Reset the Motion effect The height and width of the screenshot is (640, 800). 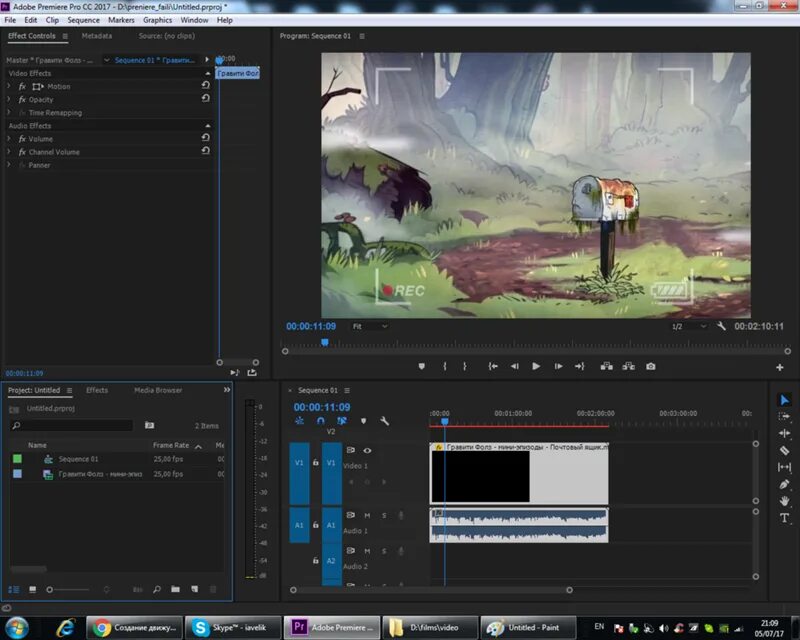coord(205,85)
